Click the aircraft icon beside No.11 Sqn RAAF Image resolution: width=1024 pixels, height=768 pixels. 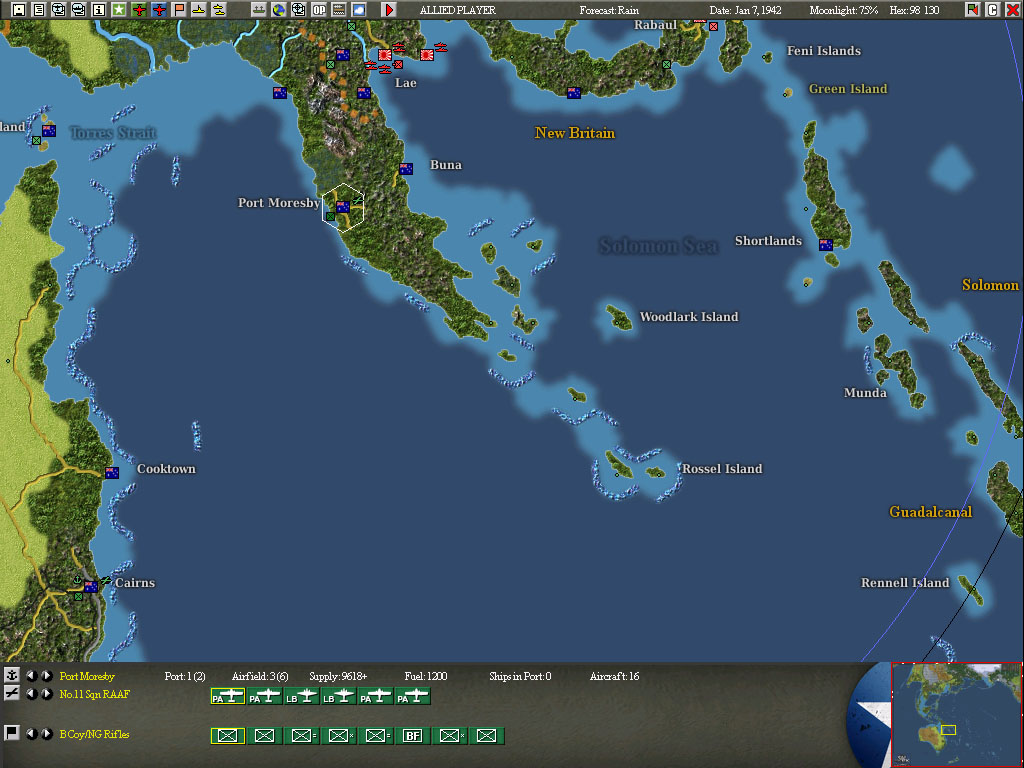pos(12,693)
